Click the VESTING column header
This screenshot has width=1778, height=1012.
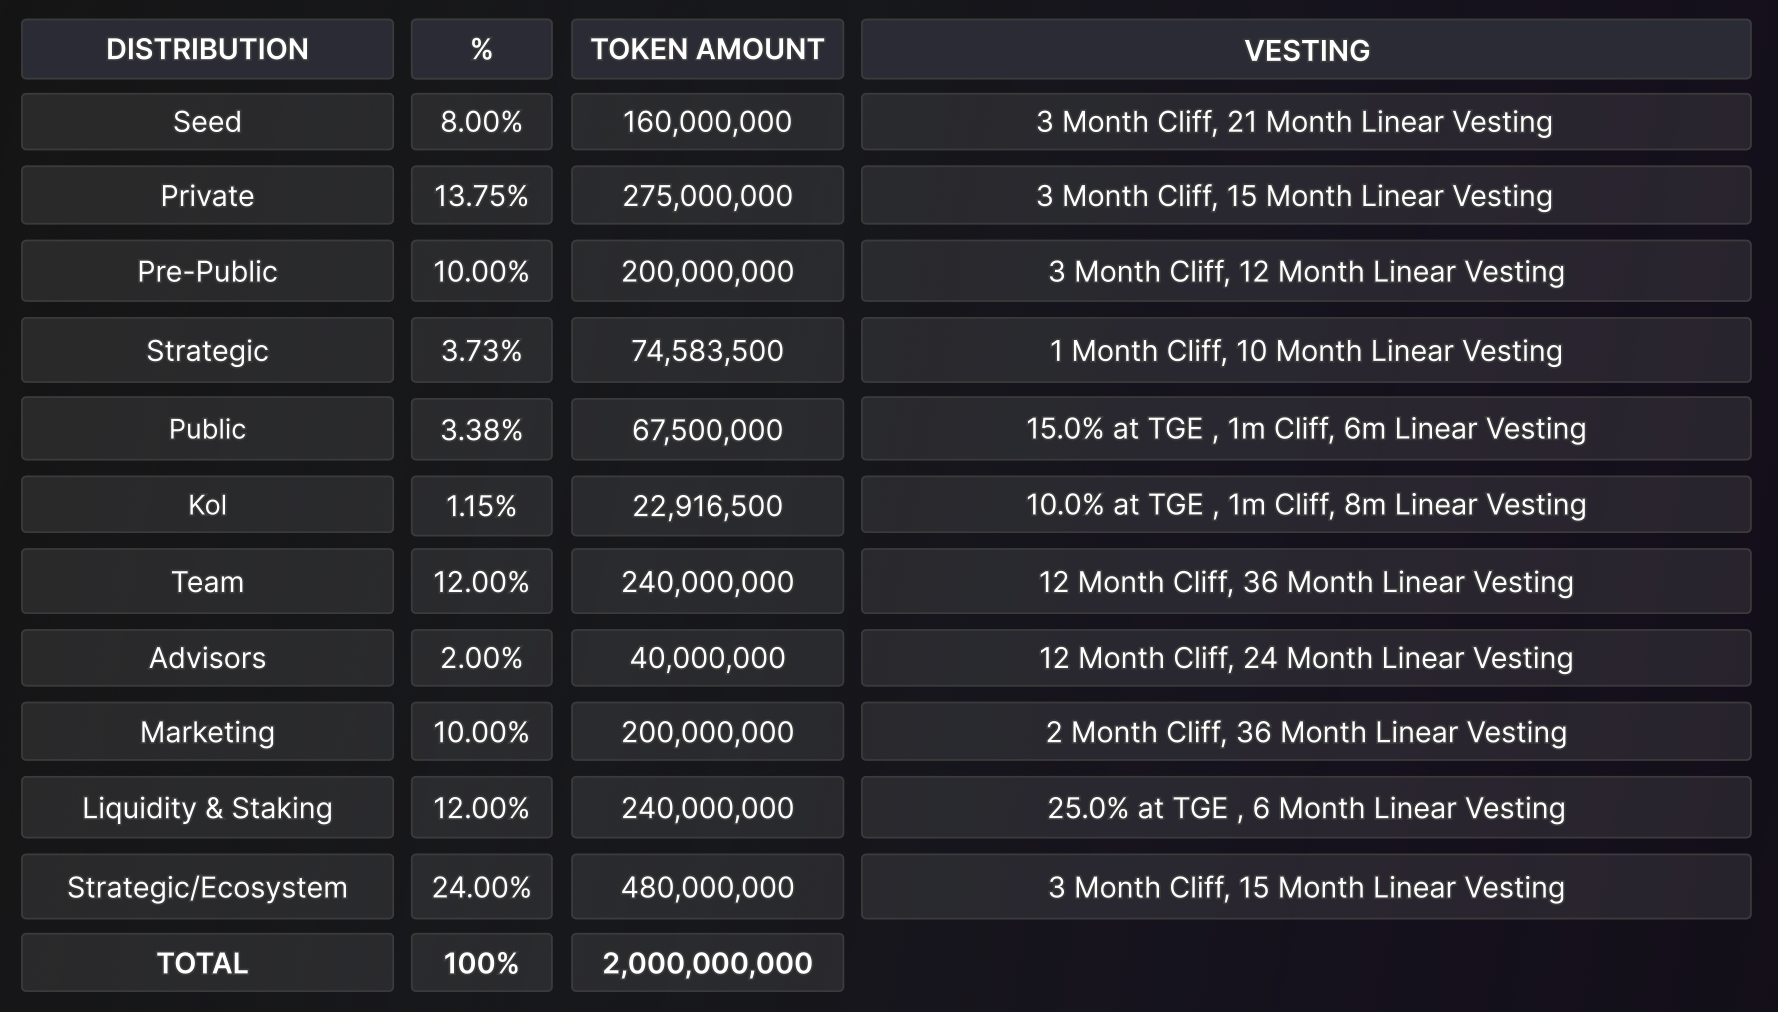pyautogui.click(x=1306, y=50)
